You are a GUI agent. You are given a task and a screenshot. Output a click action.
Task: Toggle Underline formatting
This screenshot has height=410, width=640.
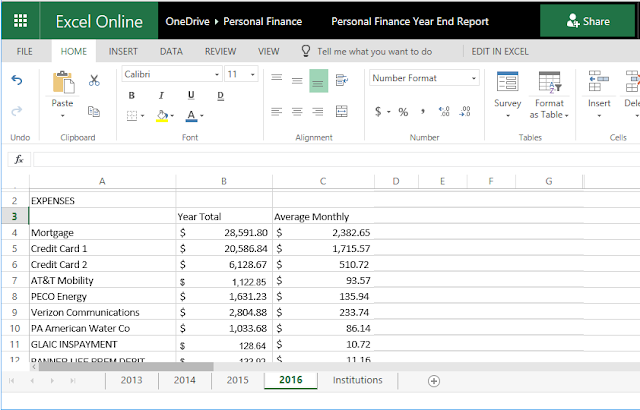[x=188, y=96]
